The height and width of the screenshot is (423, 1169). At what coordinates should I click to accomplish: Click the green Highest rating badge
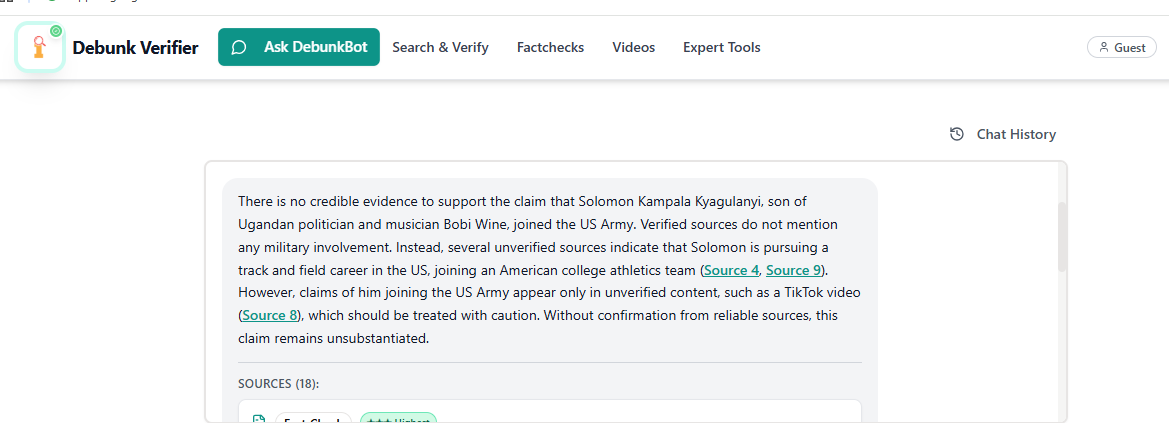point(398,420)
